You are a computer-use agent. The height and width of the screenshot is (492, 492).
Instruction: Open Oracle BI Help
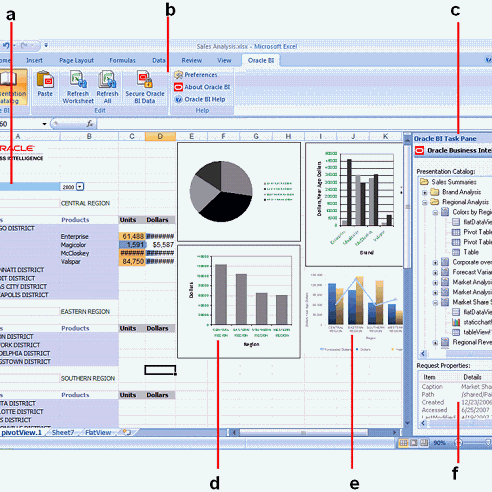(200, 99)
